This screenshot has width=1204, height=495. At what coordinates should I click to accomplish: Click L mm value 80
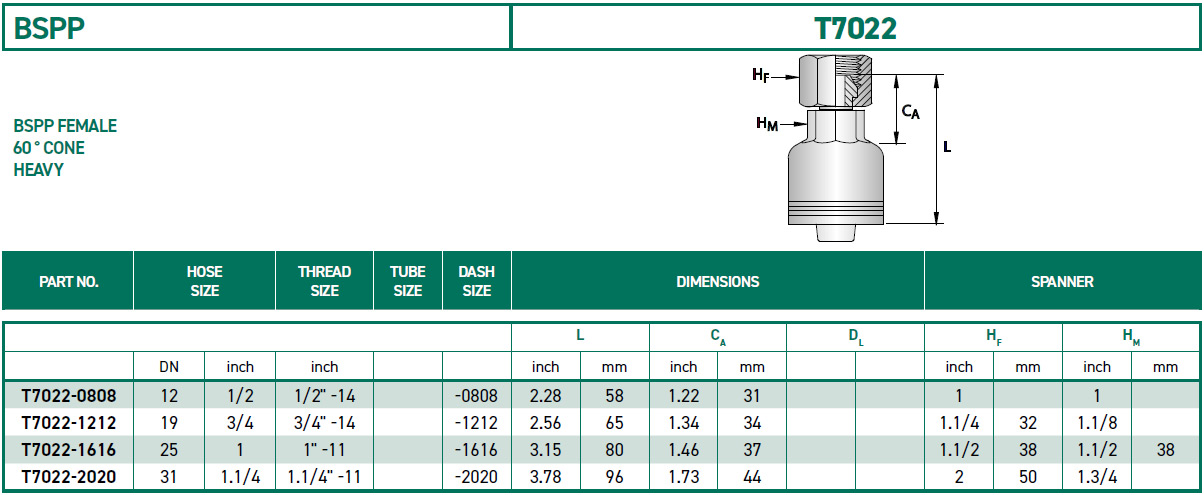614,450
